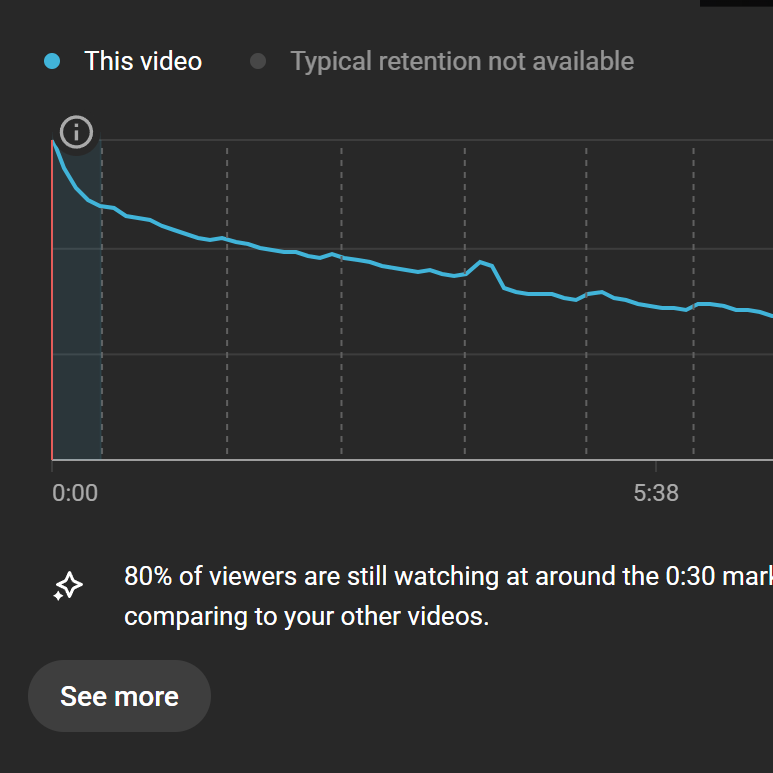Select the fifth dashed vertical chapter marker
Image resolution: width=773 pixels, height=773 pixels.
click(586, 301)
